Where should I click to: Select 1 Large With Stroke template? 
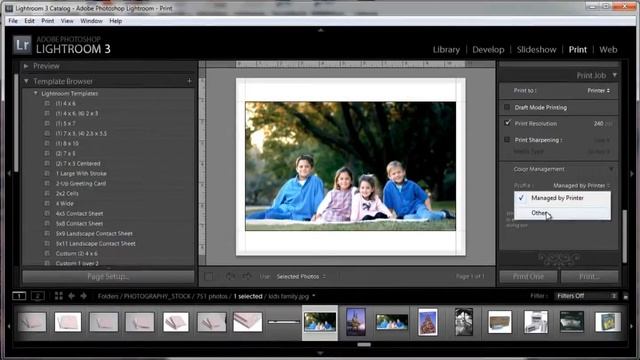[81, 173]
